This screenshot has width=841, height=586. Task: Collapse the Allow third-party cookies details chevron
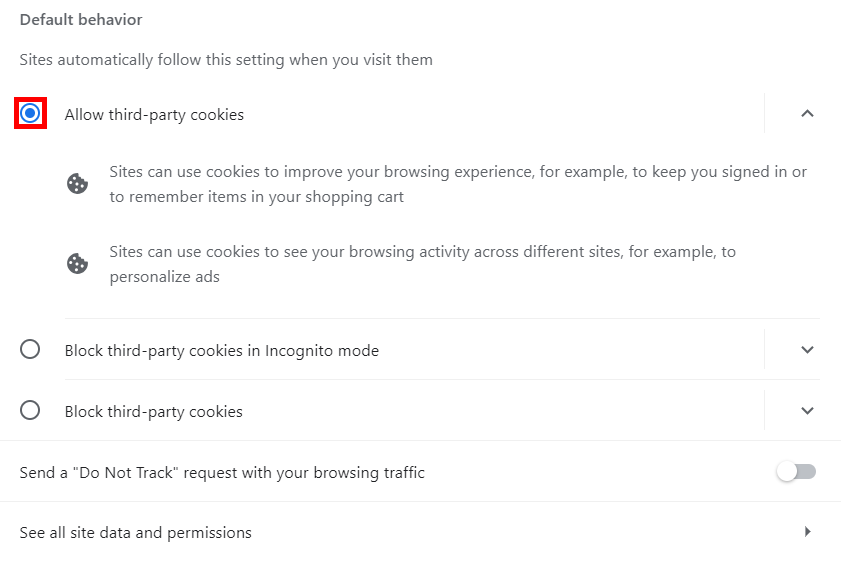pos(807,114)
